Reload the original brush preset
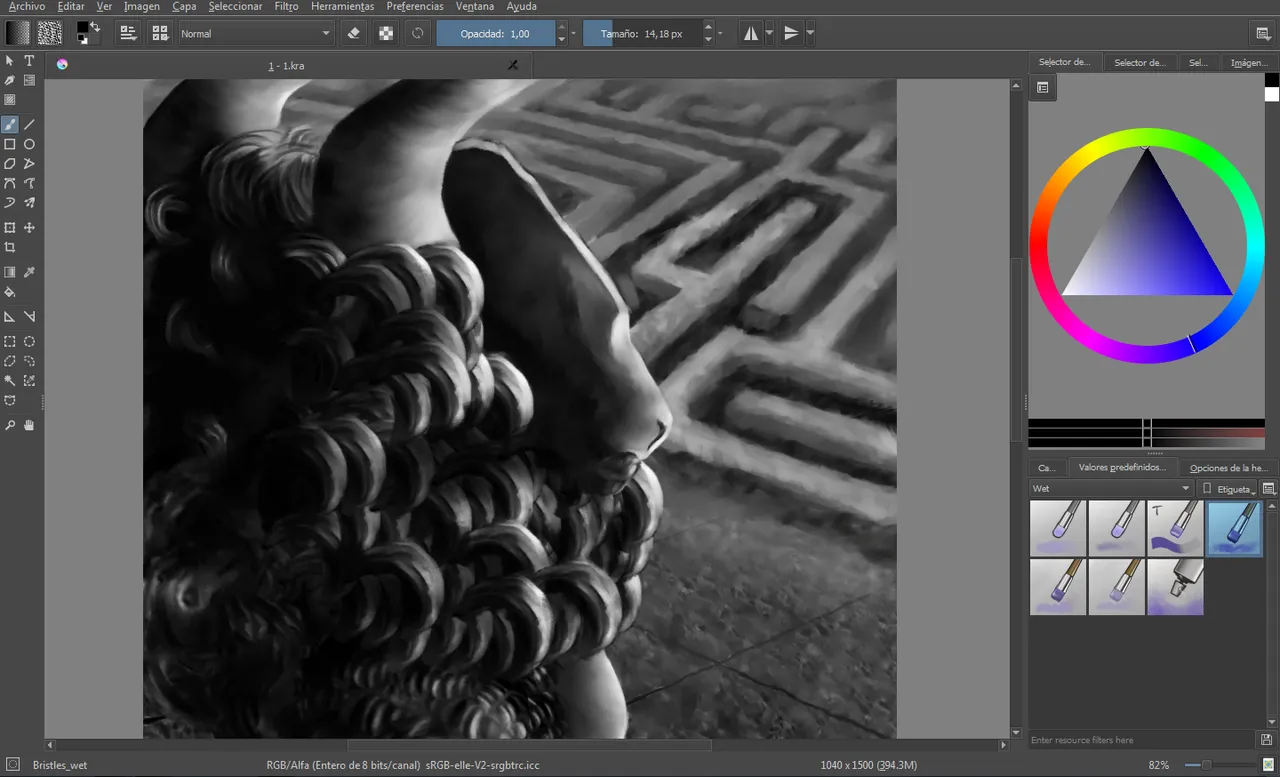The width and height of the screenshot is (1280, 777). point(417,33)
